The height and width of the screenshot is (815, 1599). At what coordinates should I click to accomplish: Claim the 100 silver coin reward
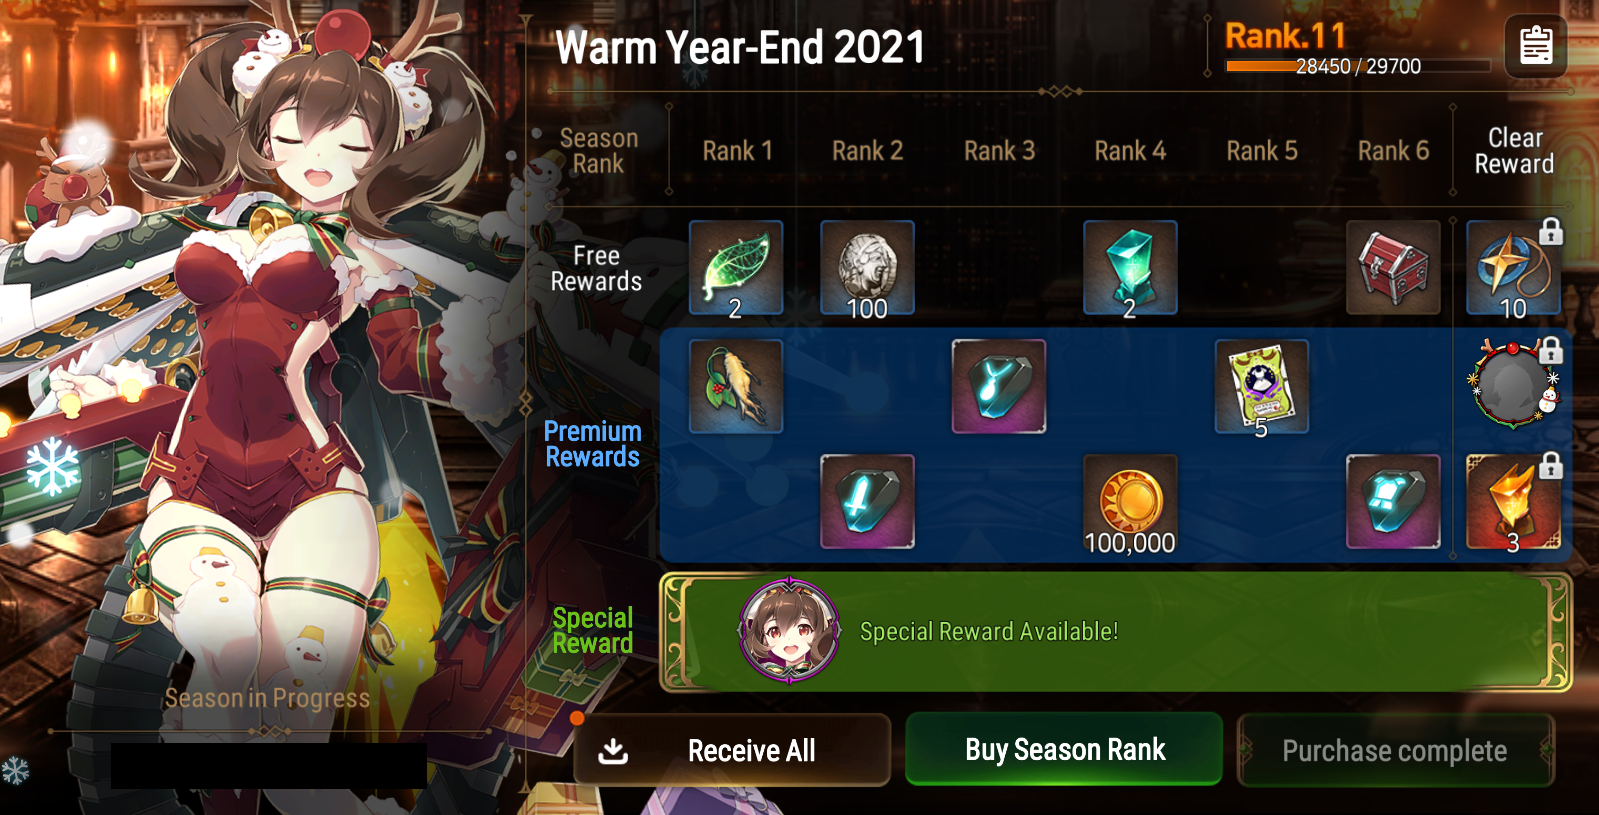click(867, 268)
